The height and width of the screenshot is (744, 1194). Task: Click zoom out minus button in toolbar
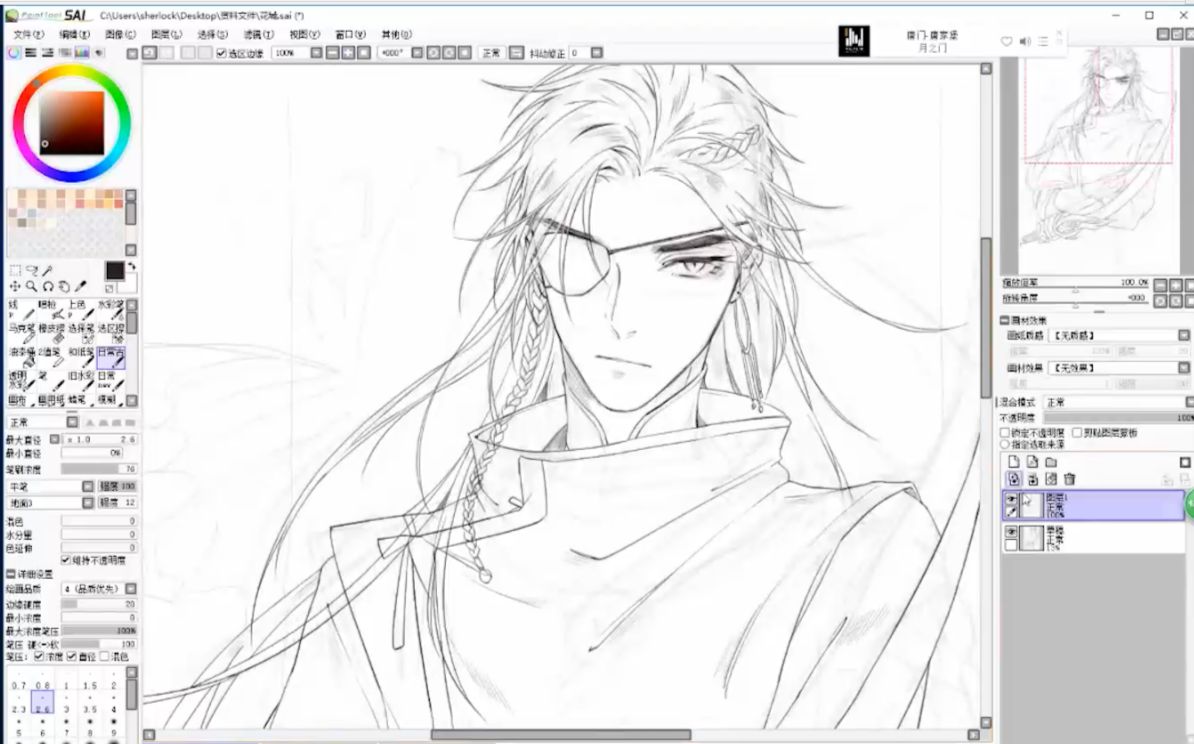click(x=333, y=53)
